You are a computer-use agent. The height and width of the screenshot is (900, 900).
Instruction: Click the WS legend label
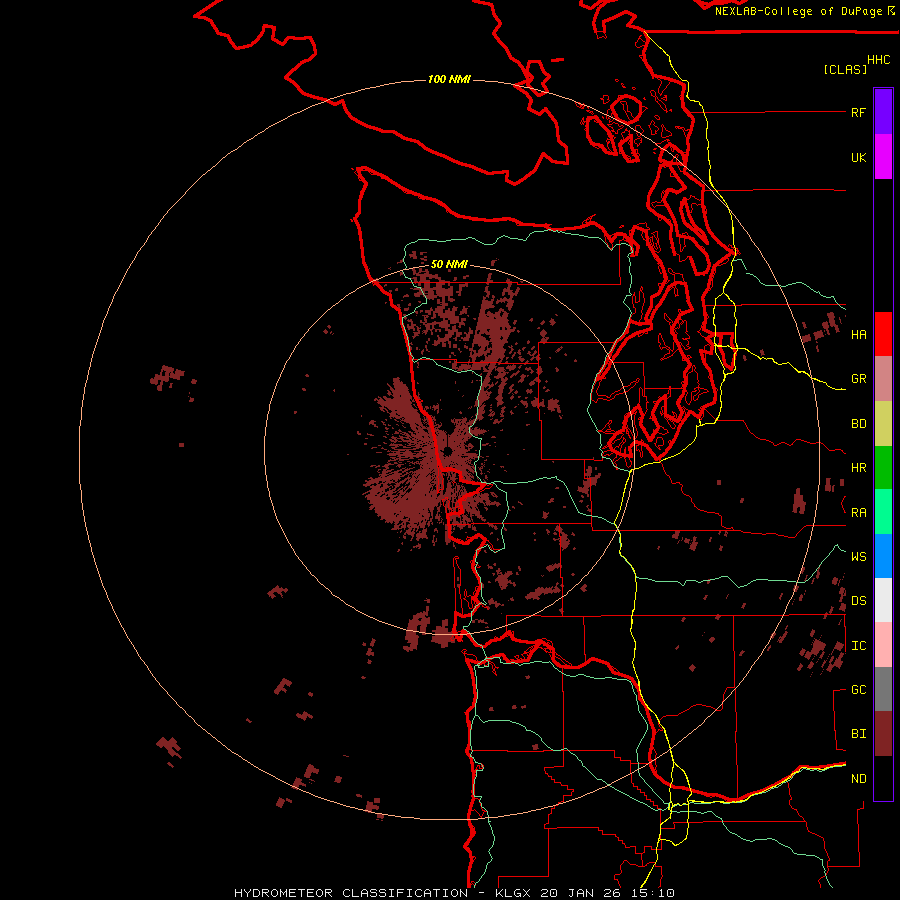click(x=858, y=557)
